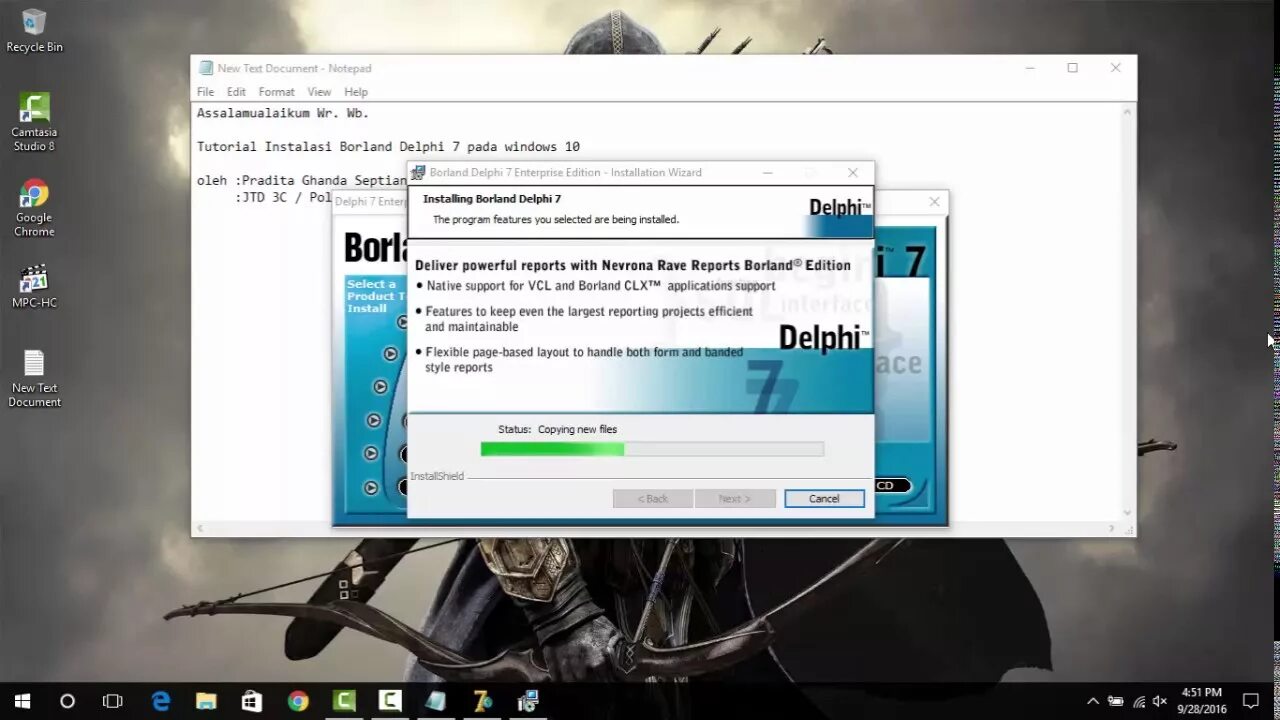1280x720 pixels.
Task: Click the 'Flexible page-based layout' bullet
Action: [x=584, y=359]
